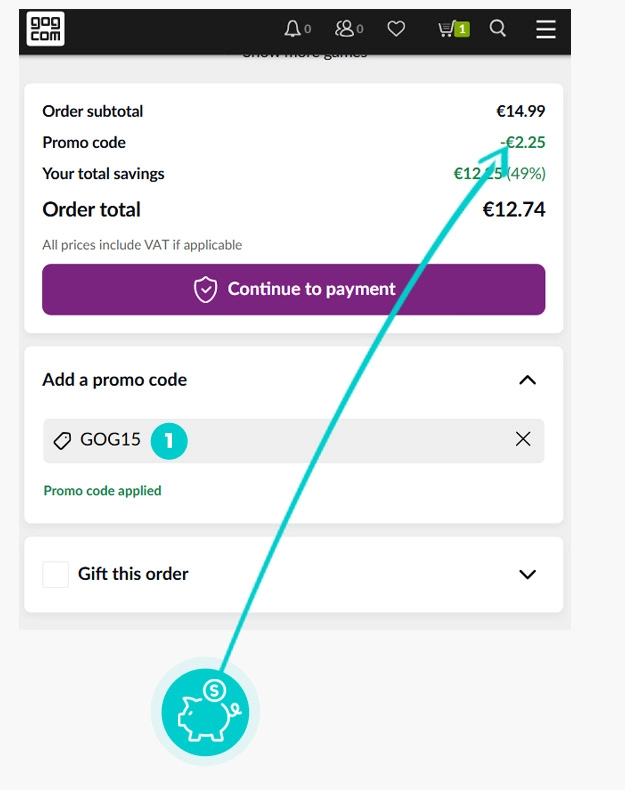Click the Add a promo code heading
Viewport: 625px width, 790px height.
pos(115,380)
